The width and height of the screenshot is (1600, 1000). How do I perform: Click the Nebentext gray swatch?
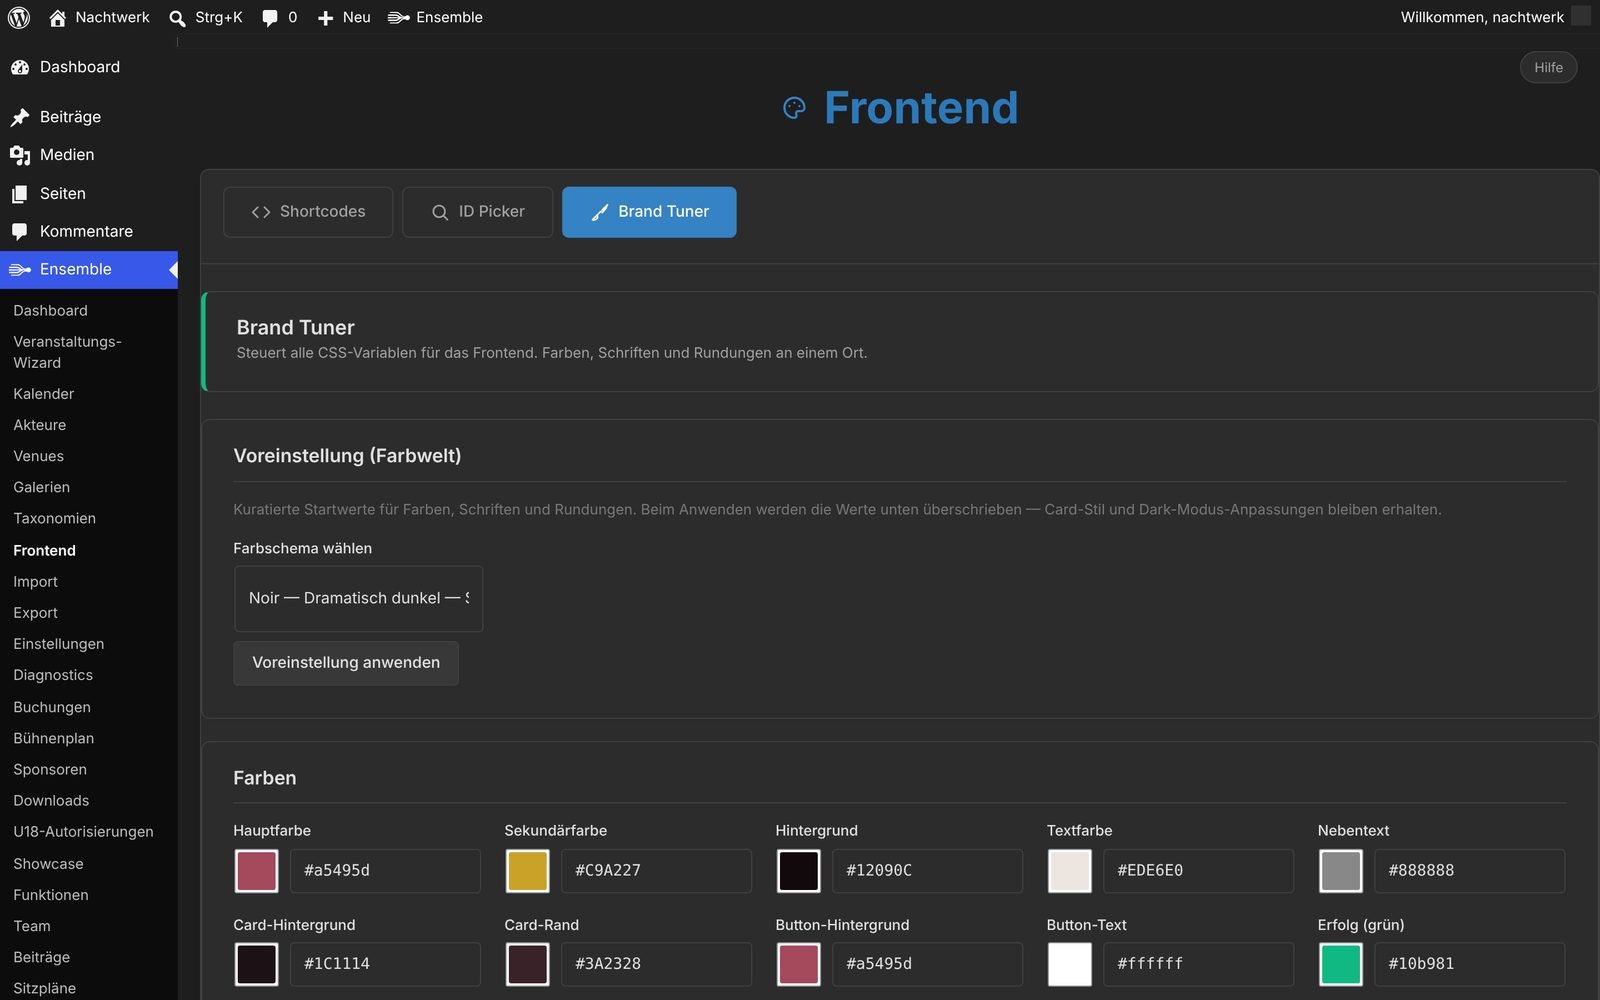(x=1340, y=871)
